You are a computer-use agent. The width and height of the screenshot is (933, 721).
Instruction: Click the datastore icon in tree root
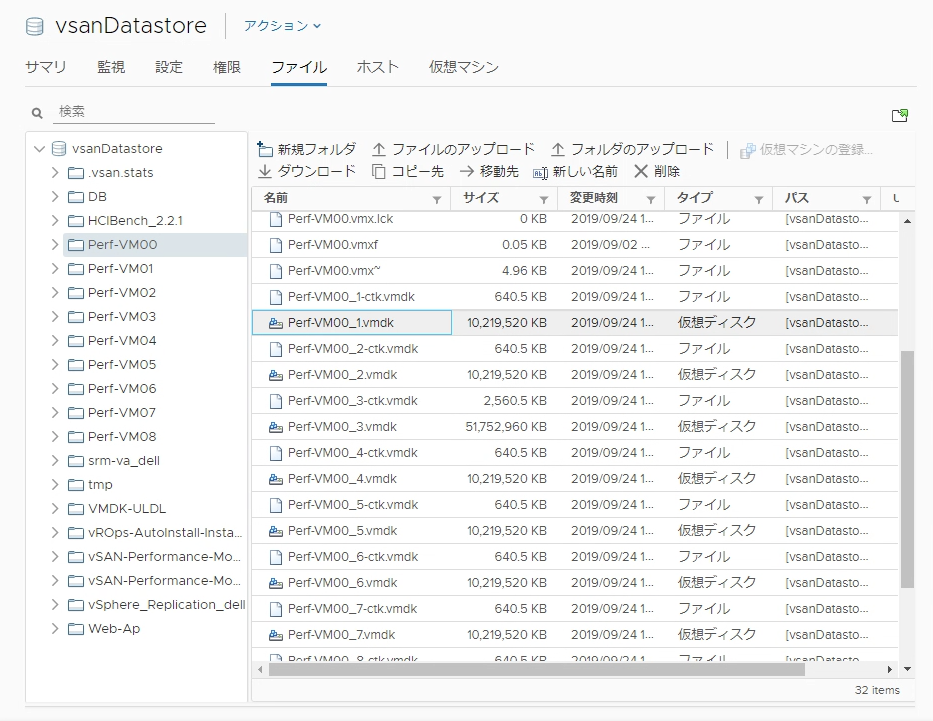59,149
